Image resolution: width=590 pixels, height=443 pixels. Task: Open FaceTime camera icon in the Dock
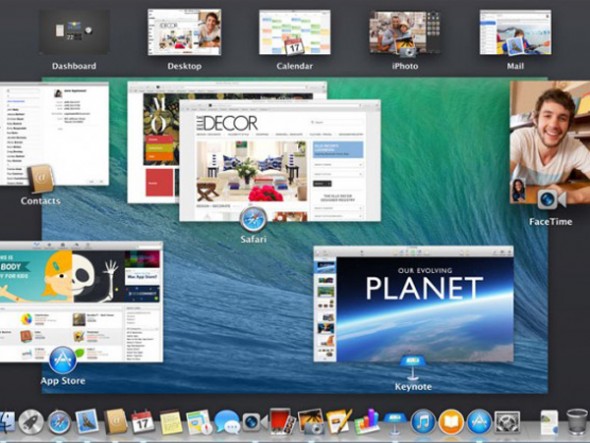click(x=255, y=422)
